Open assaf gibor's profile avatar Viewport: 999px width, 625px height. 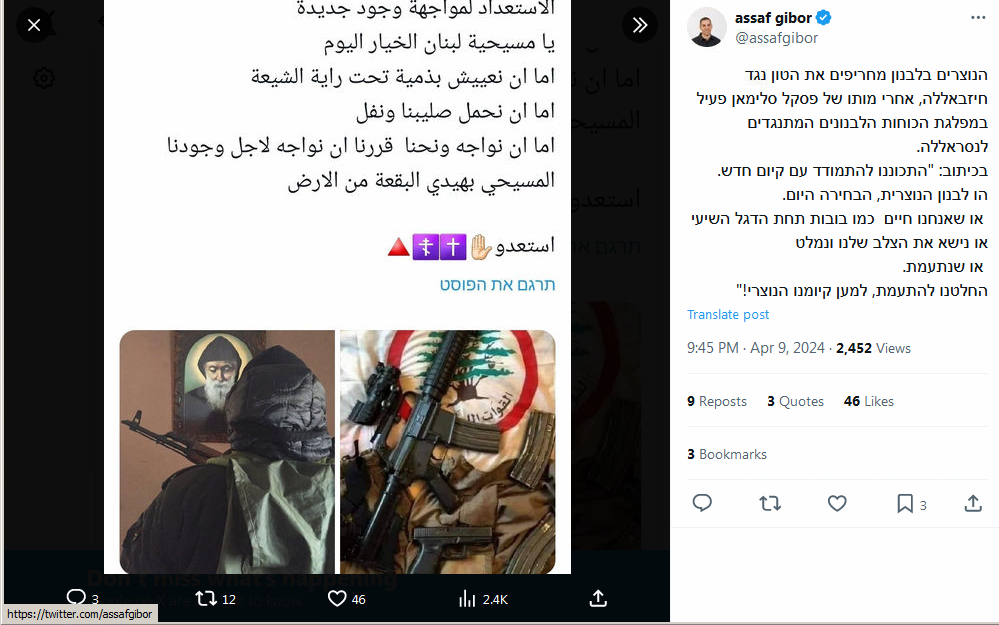707,27
